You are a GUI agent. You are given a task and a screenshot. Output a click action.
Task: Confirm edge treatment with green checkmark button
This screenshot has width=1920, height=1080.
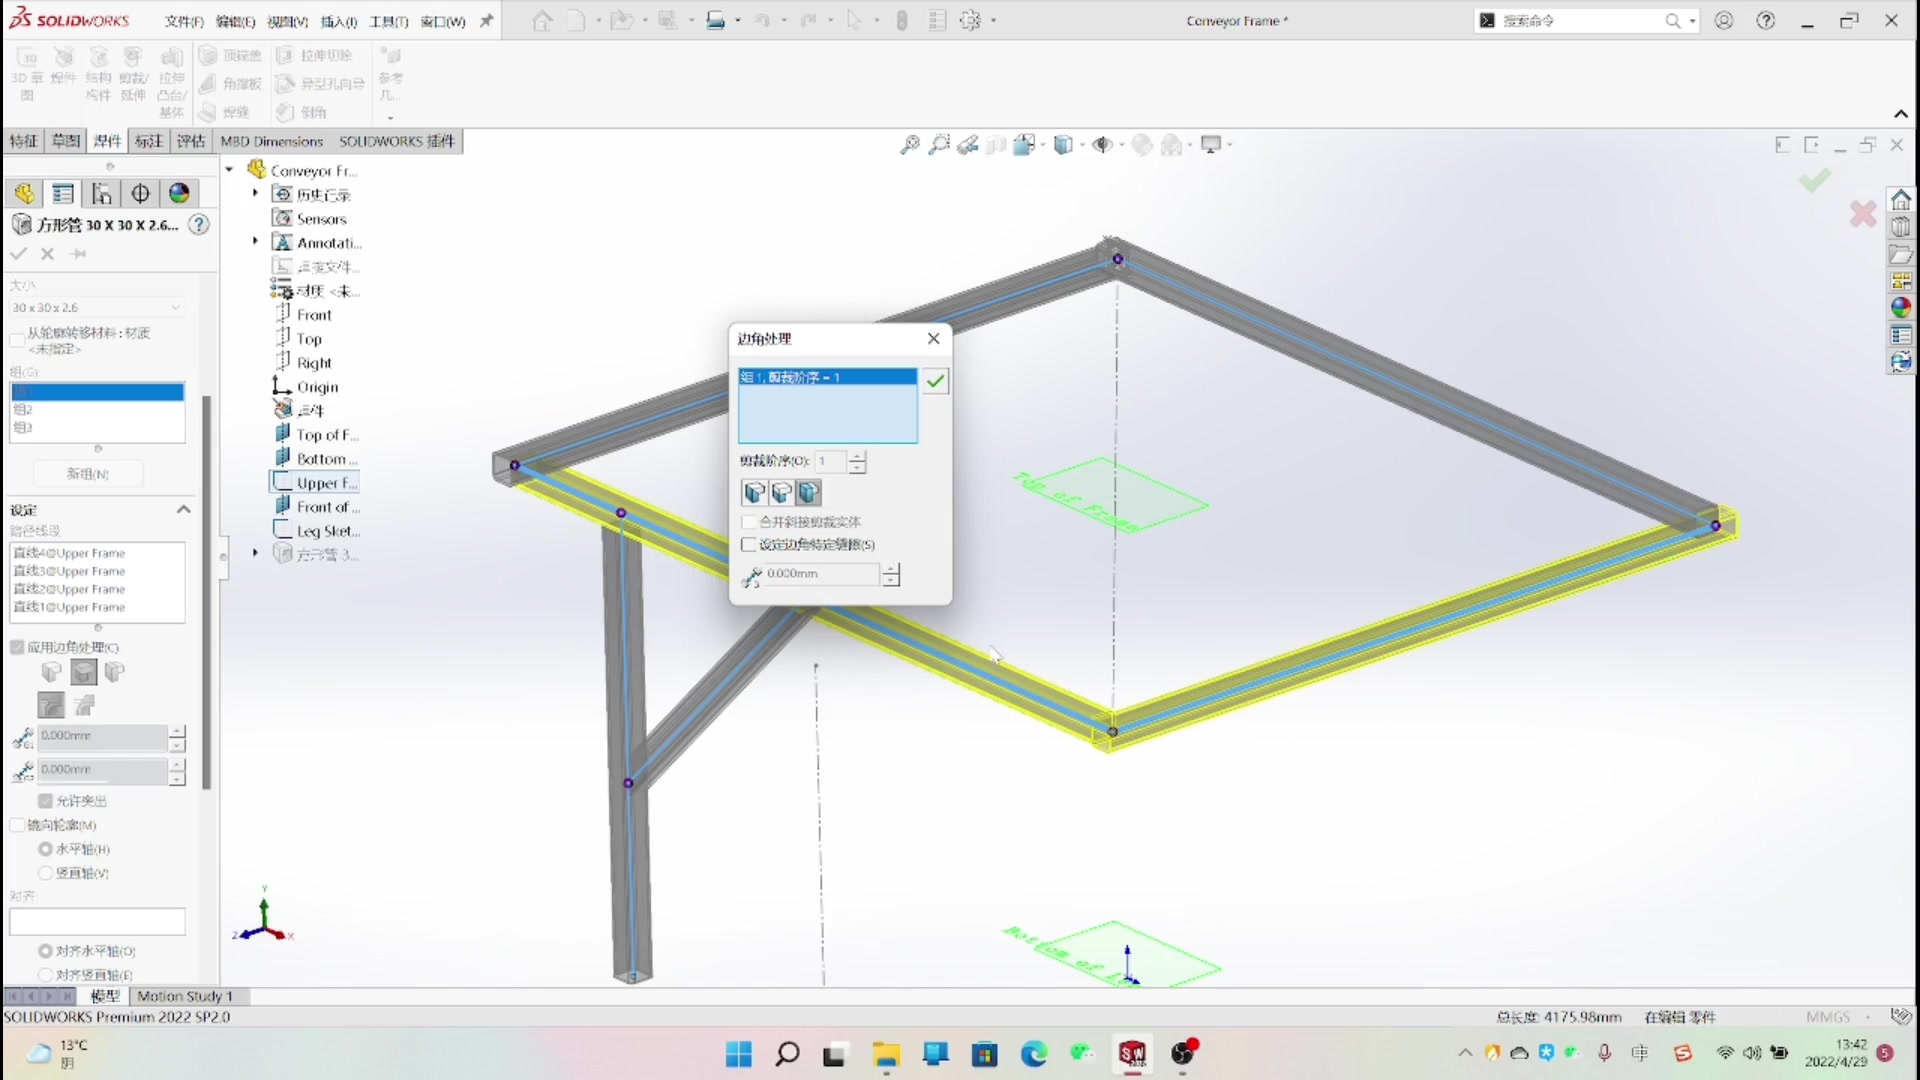pos(935,380)
